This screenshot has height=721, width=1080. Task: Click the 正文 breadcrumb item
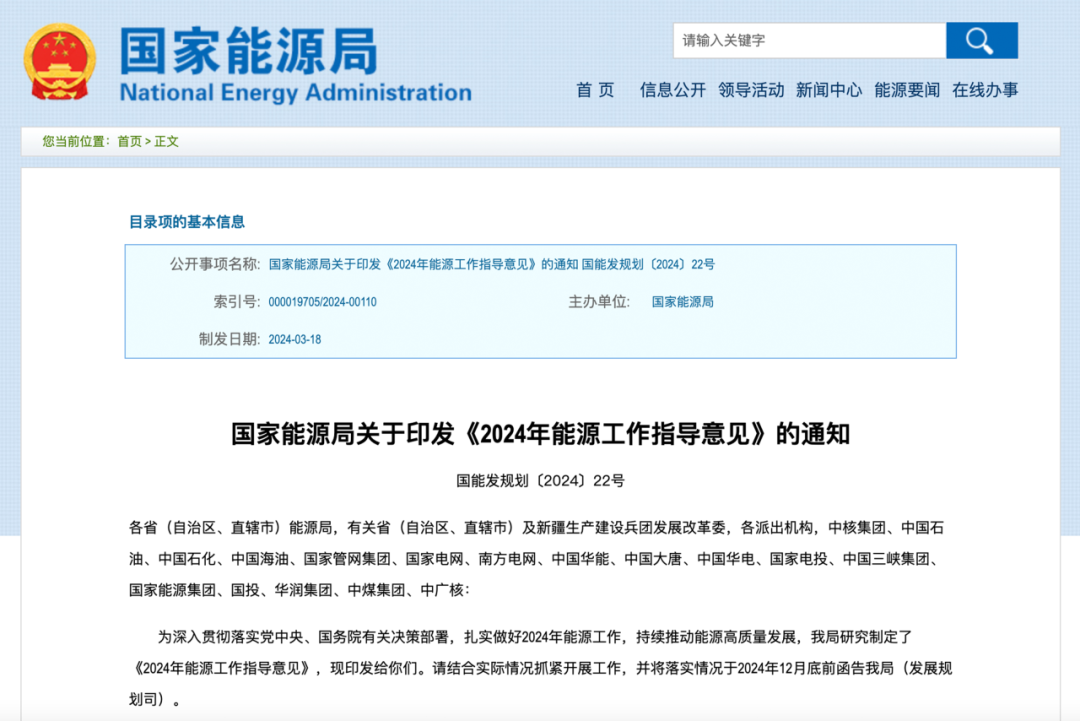[166, 141]
